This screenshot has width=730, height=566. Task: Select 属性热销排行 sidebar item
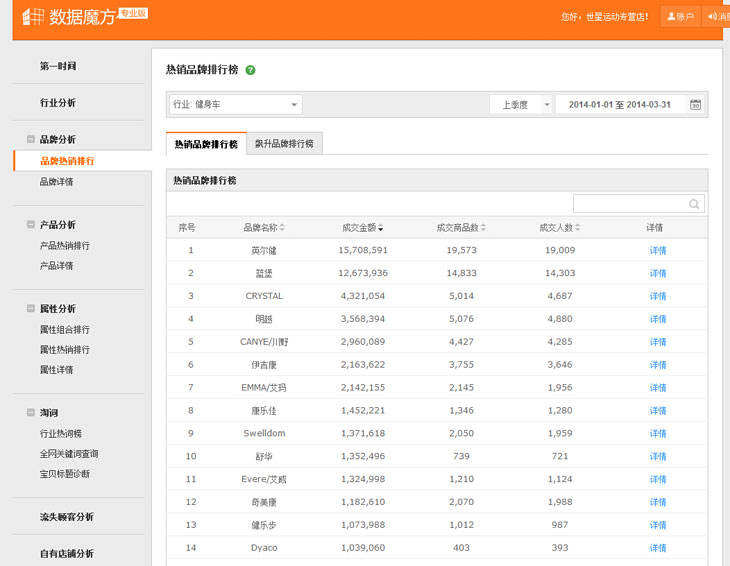[x=65, y=350]
